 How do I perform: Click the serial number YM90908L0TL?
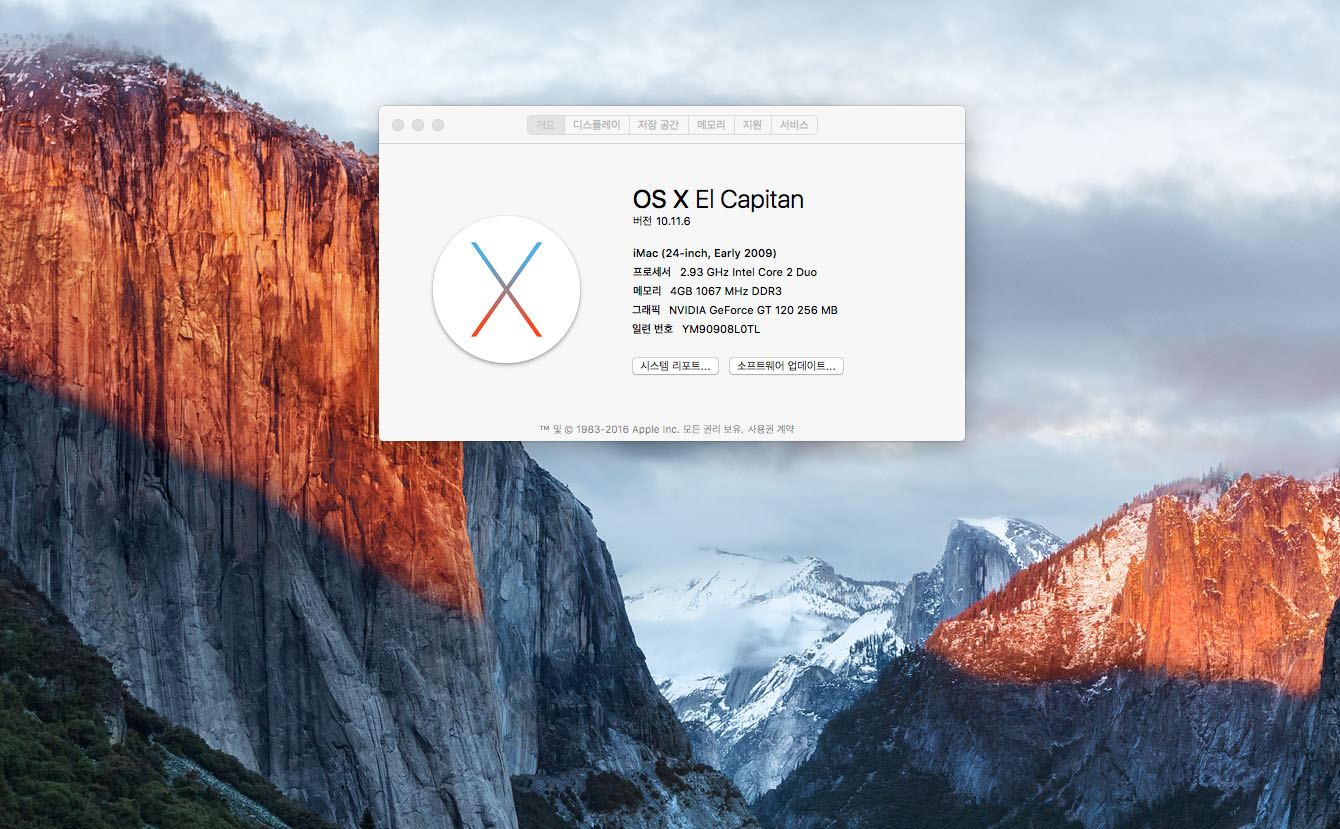click(x=720, y=329)
